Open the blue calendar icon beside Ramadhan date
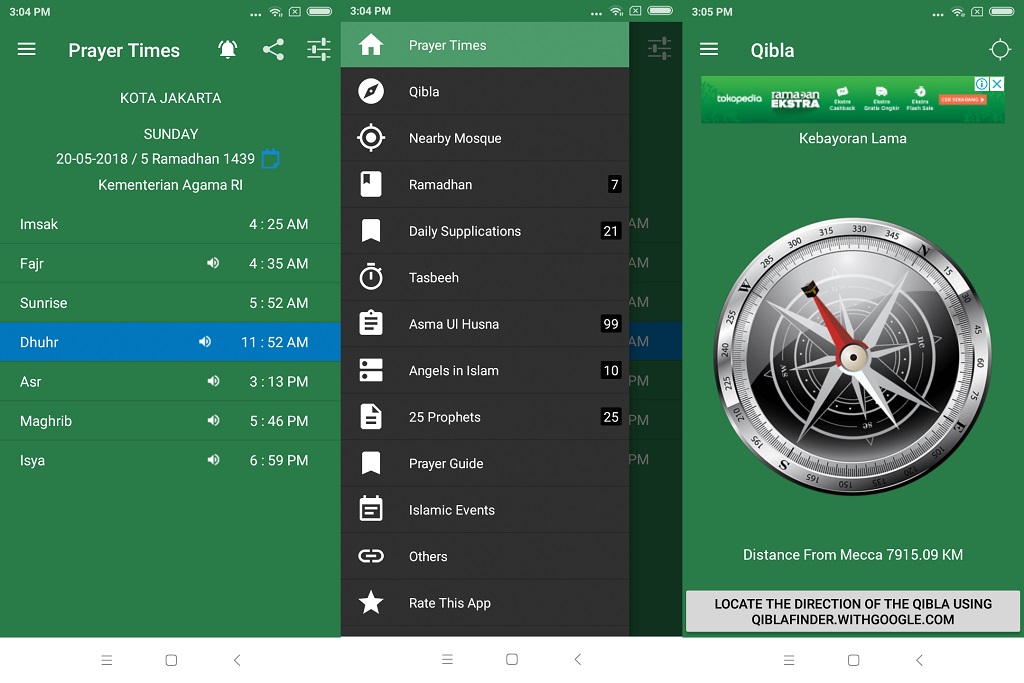 coord(270,159)
